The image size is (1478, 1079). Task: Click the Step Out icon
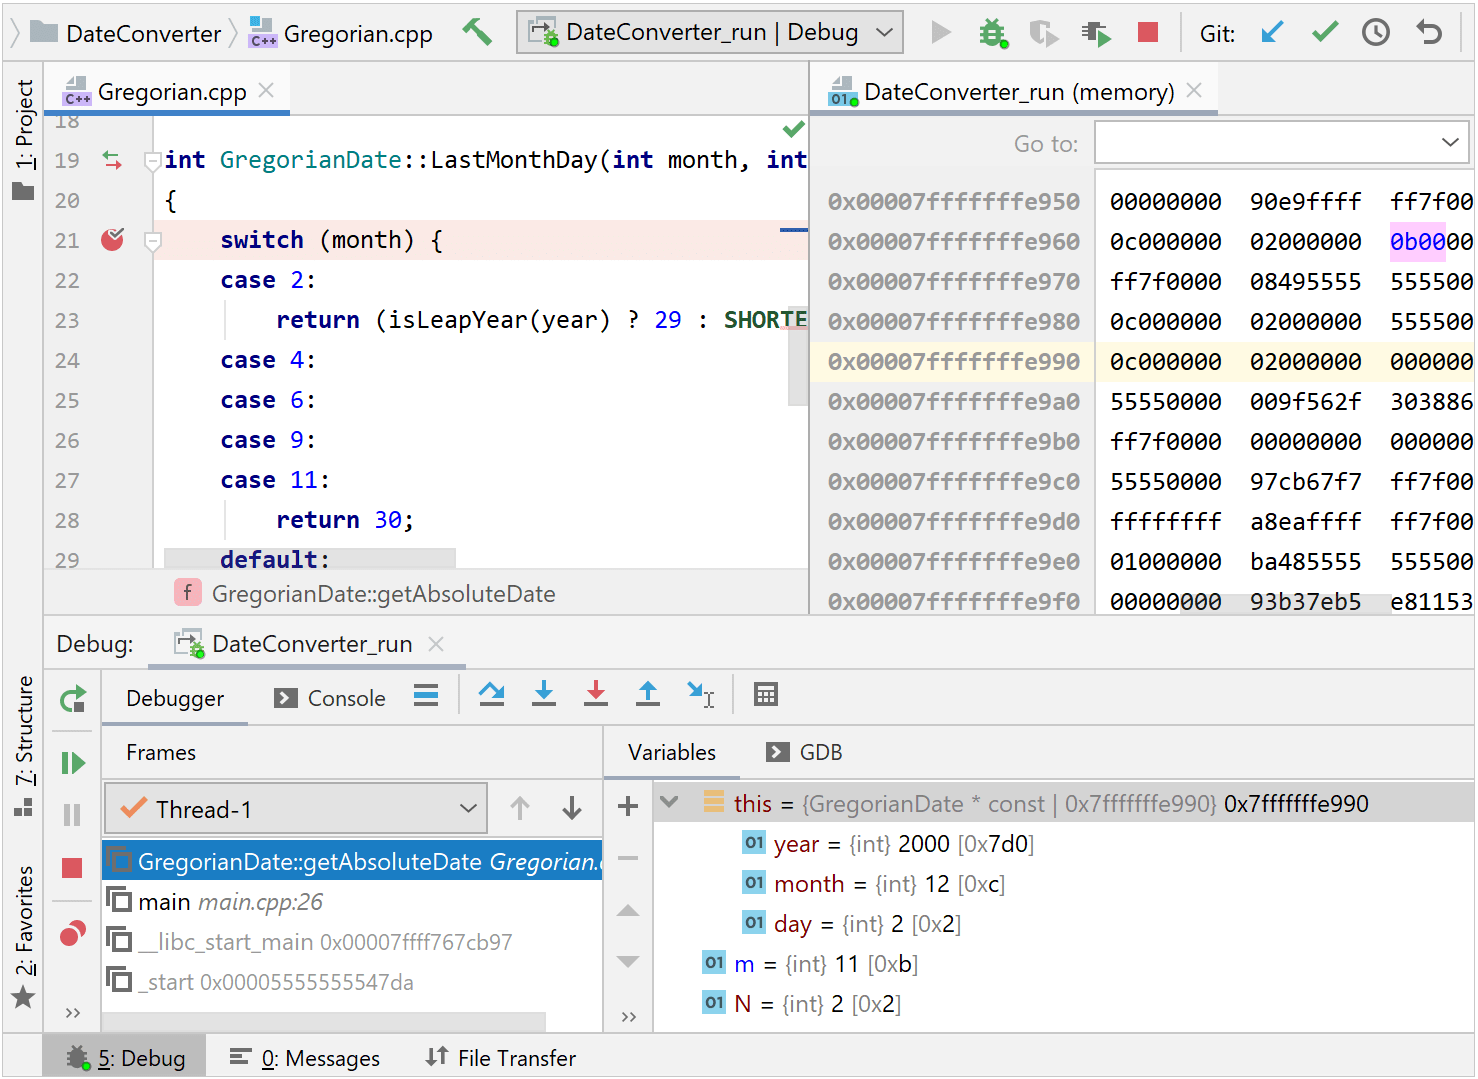coord(648,693)
